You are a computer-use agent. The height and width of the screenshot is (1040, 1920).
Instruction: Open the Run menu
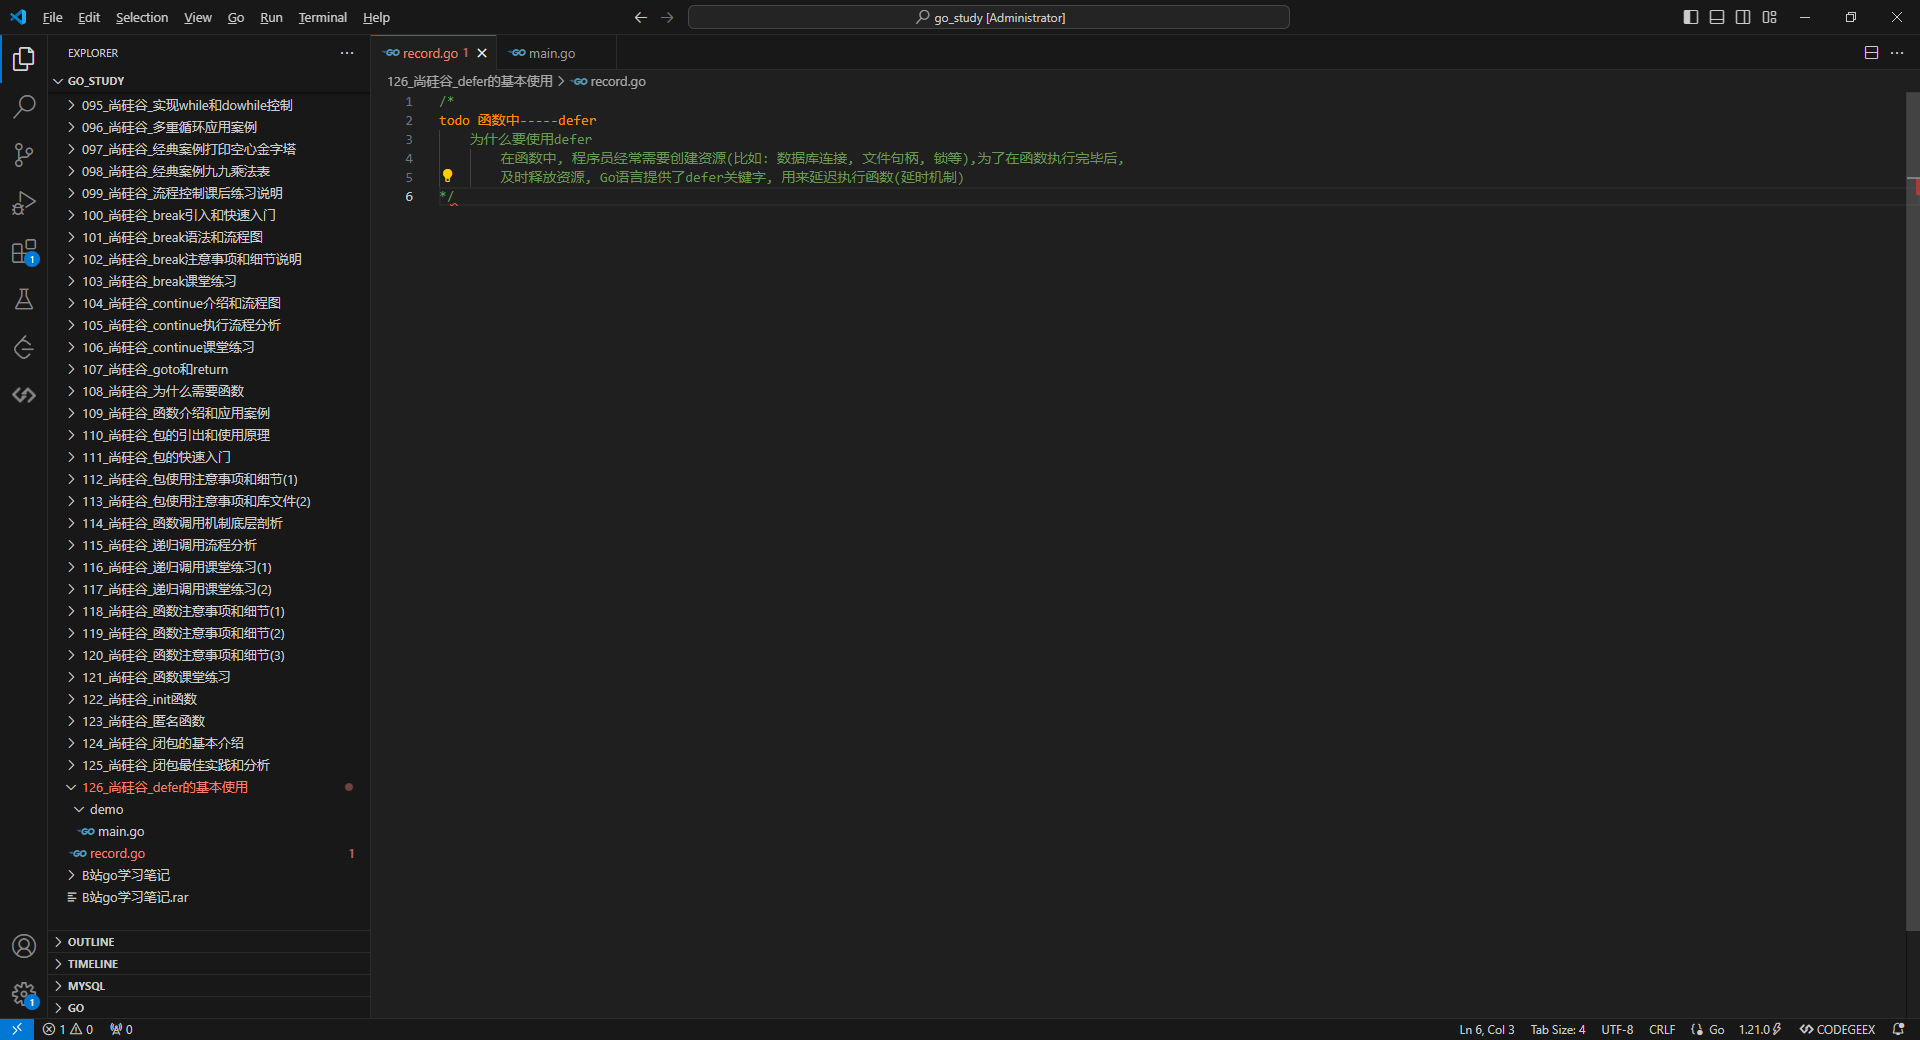(271, 17)
